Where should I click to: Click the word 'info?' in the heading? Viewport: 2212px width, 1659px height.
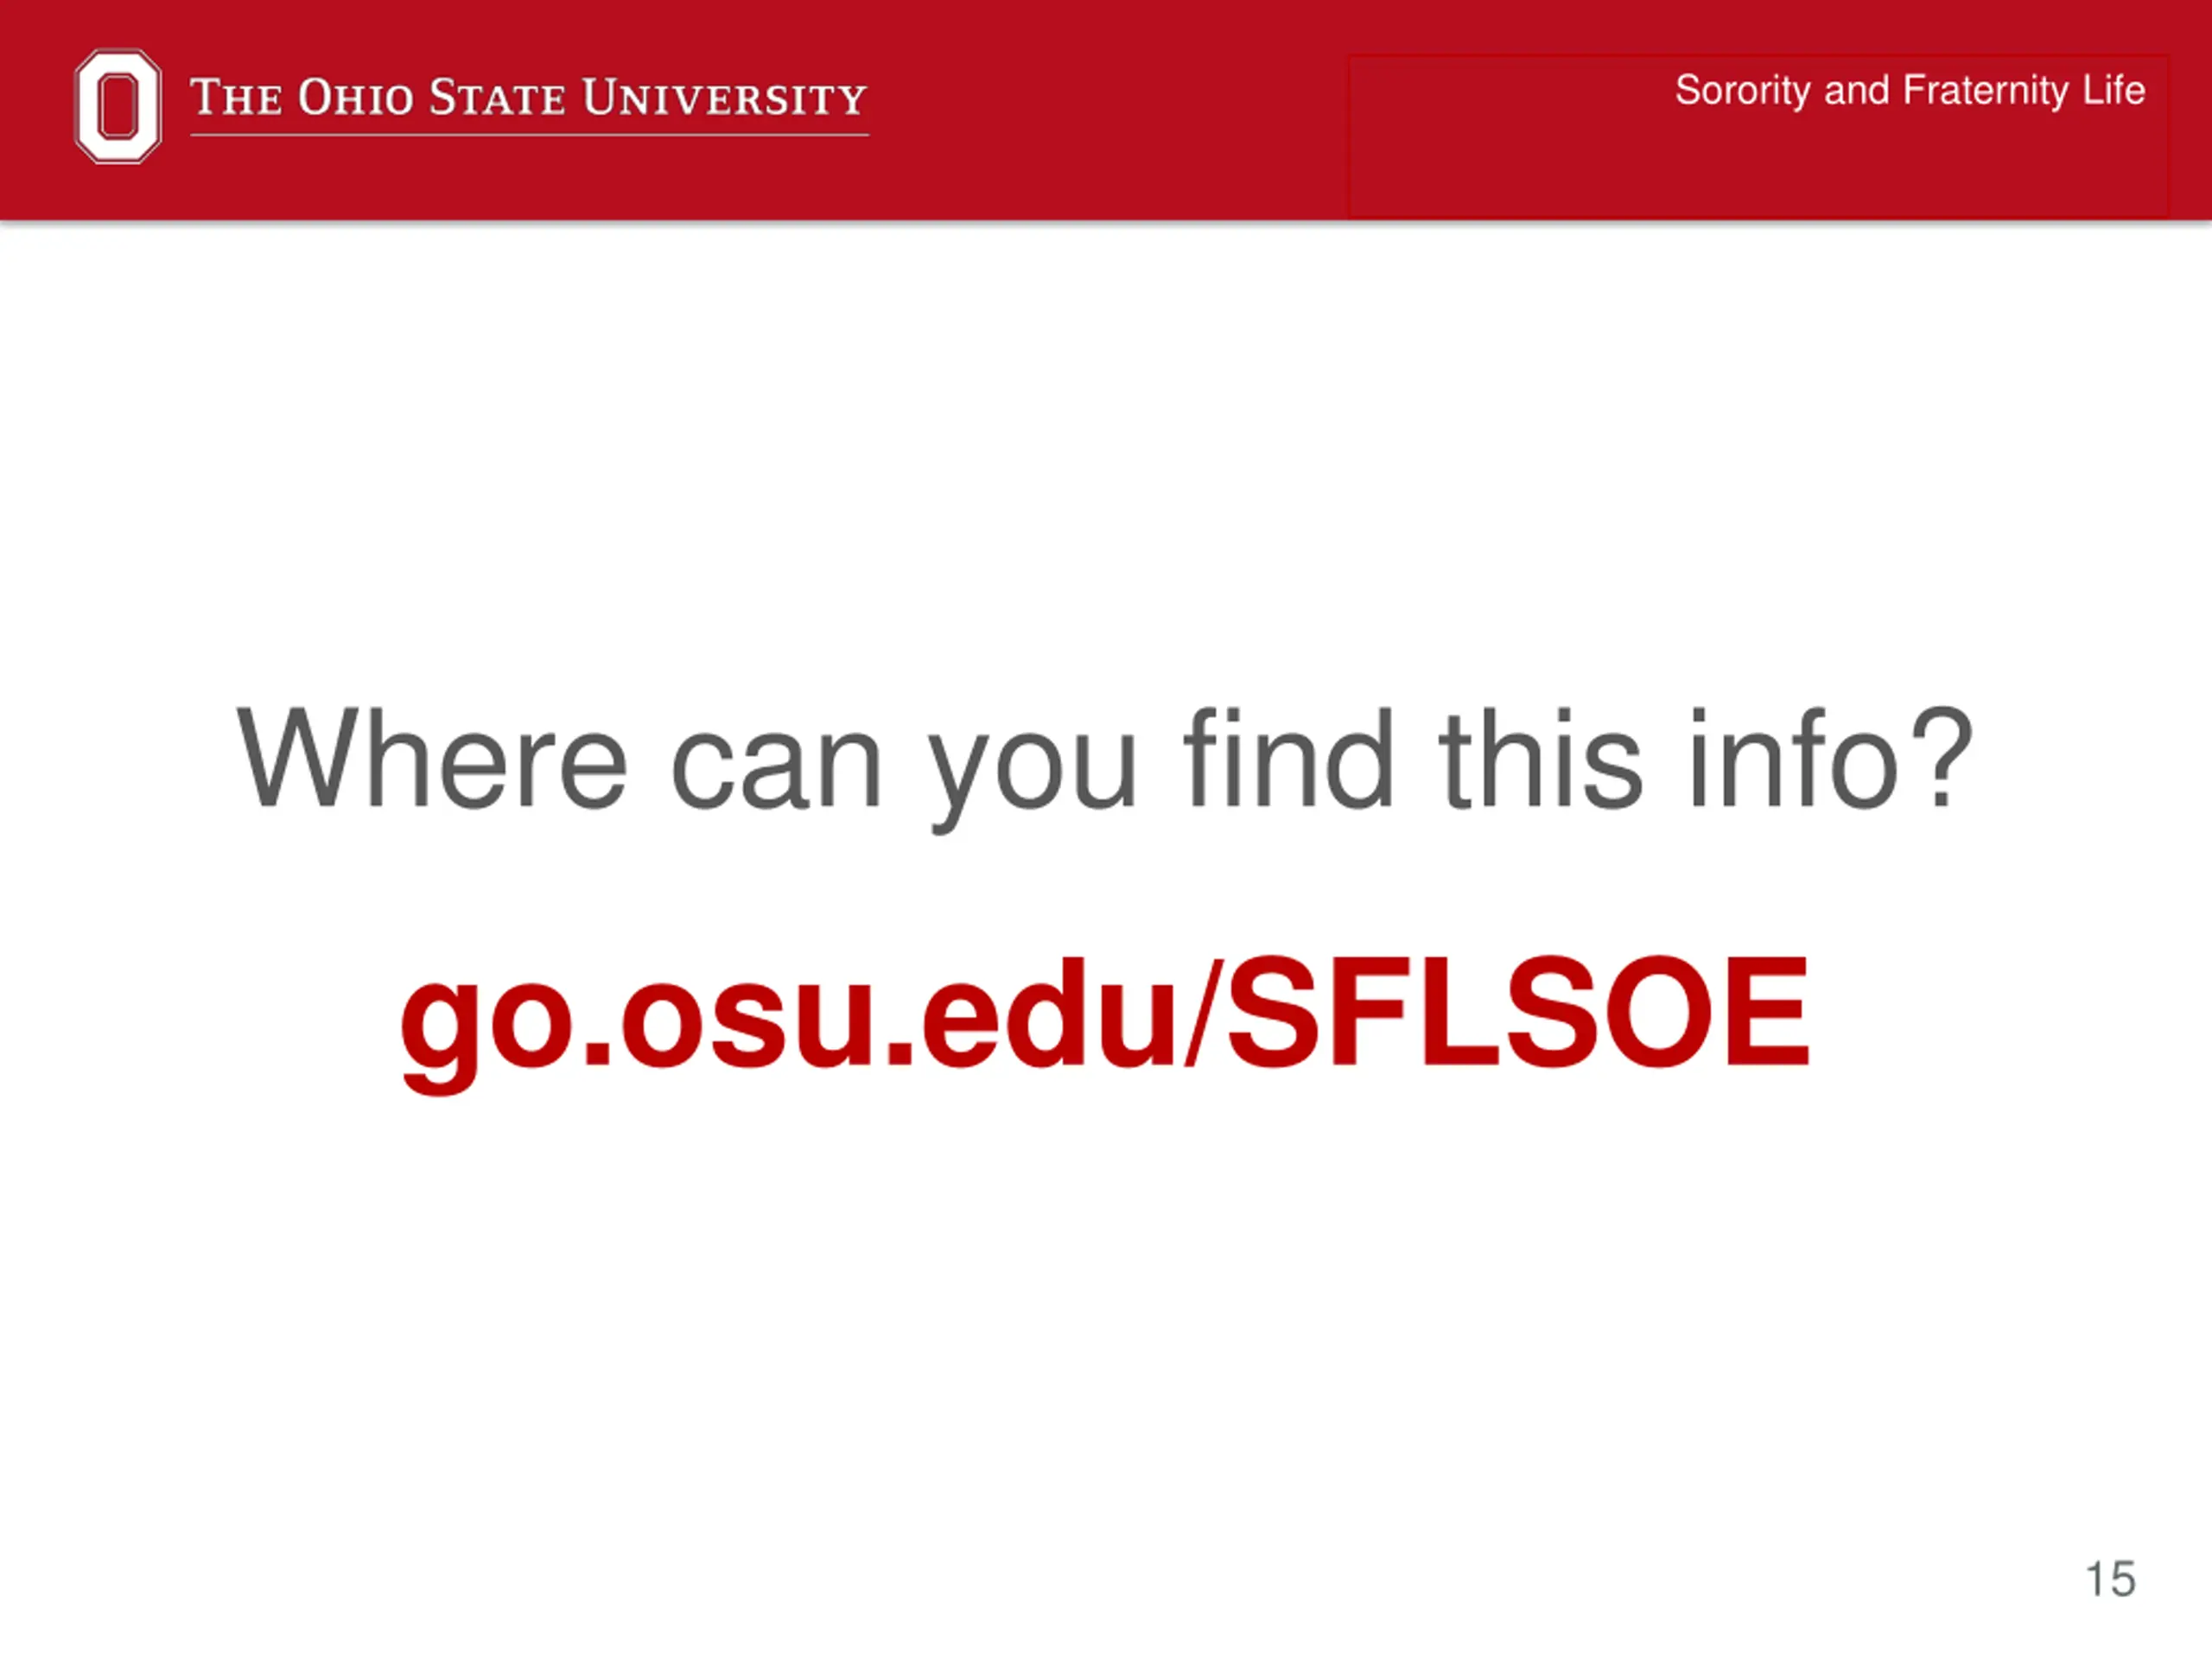tap(1831, 757)
